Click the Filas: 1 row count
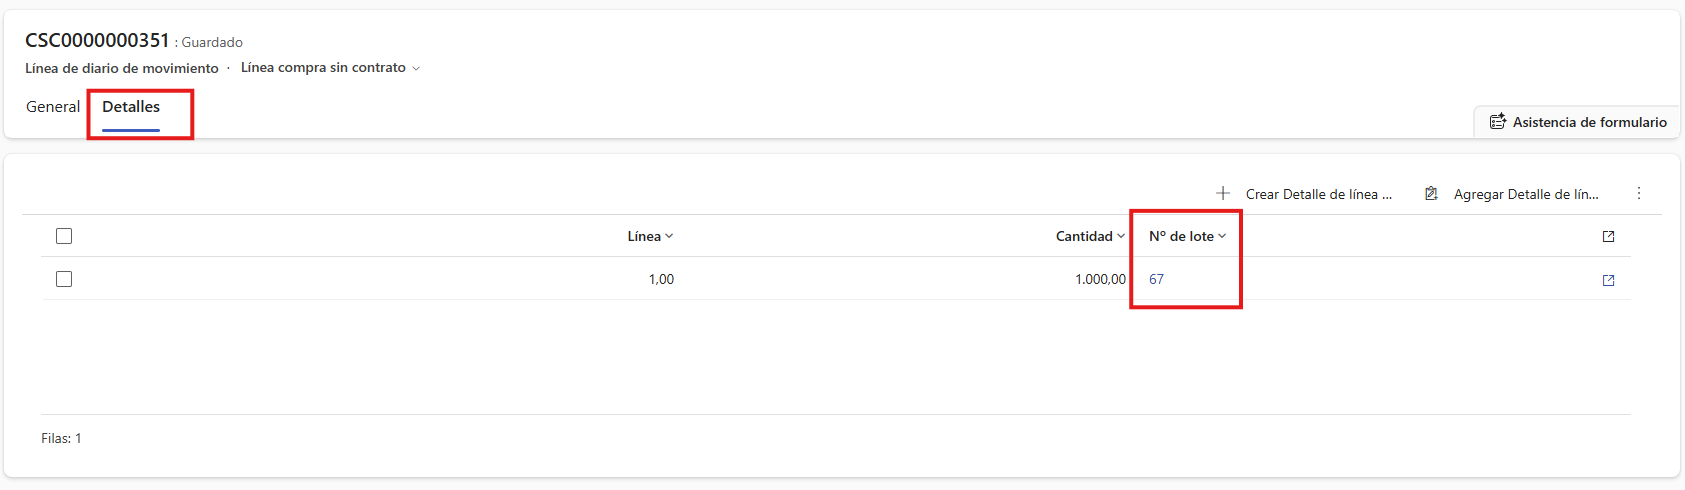Viewport: 1685px width, 490px height. click(61, 438)
